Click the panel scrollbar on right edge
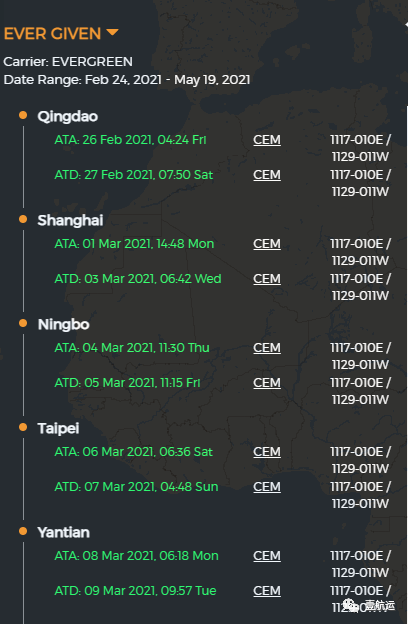 (x=406, y=364)
